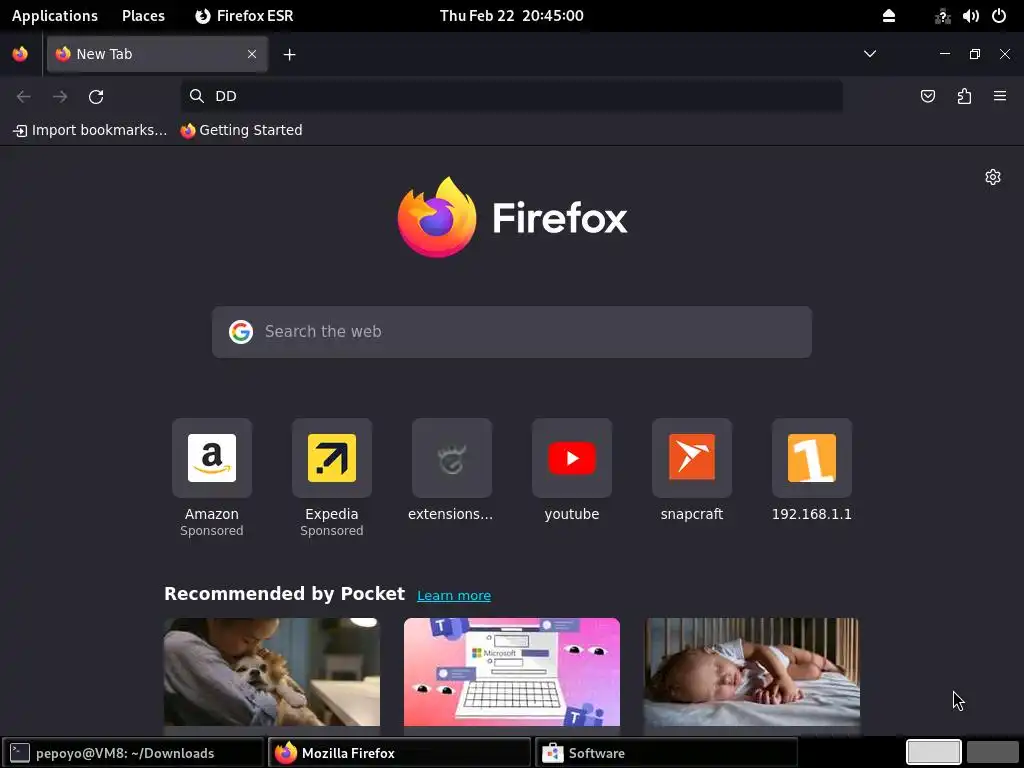Open the Firefox hamburger application menu
Screen dimensions: 1024x768
[1000, 96]
